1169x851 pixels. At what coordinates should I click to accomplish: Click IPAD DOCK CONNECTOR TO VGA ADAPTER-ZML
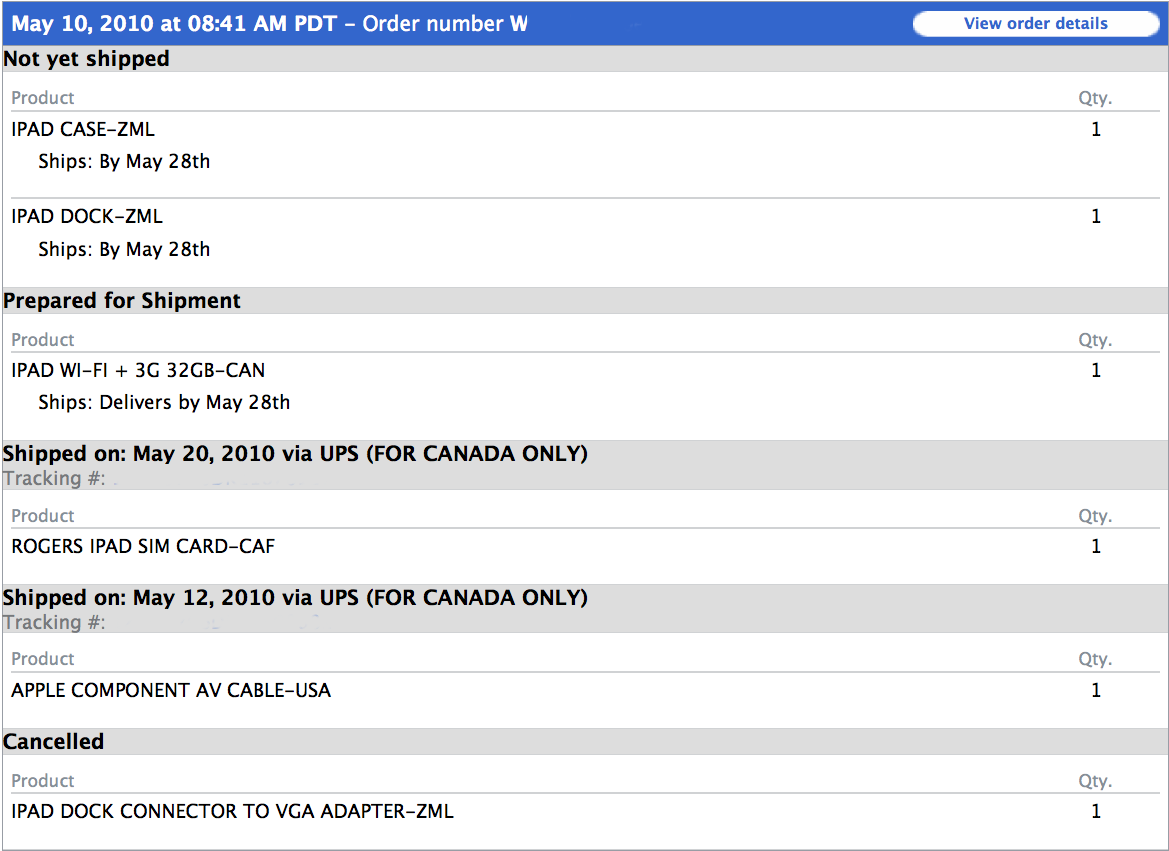coord(232,811)
